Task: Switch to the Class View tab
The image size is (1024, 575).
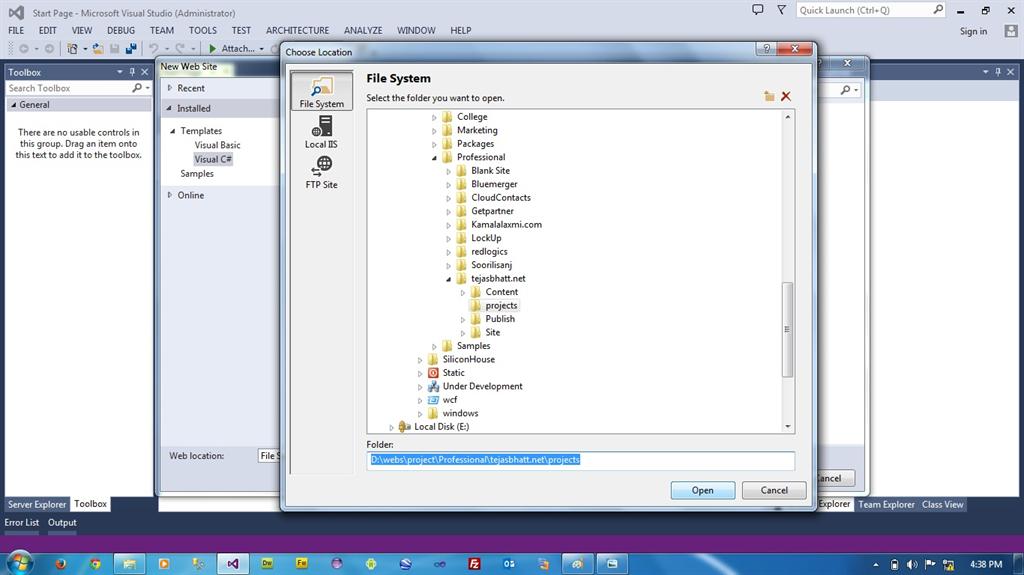Action: (x=942, y=504)
